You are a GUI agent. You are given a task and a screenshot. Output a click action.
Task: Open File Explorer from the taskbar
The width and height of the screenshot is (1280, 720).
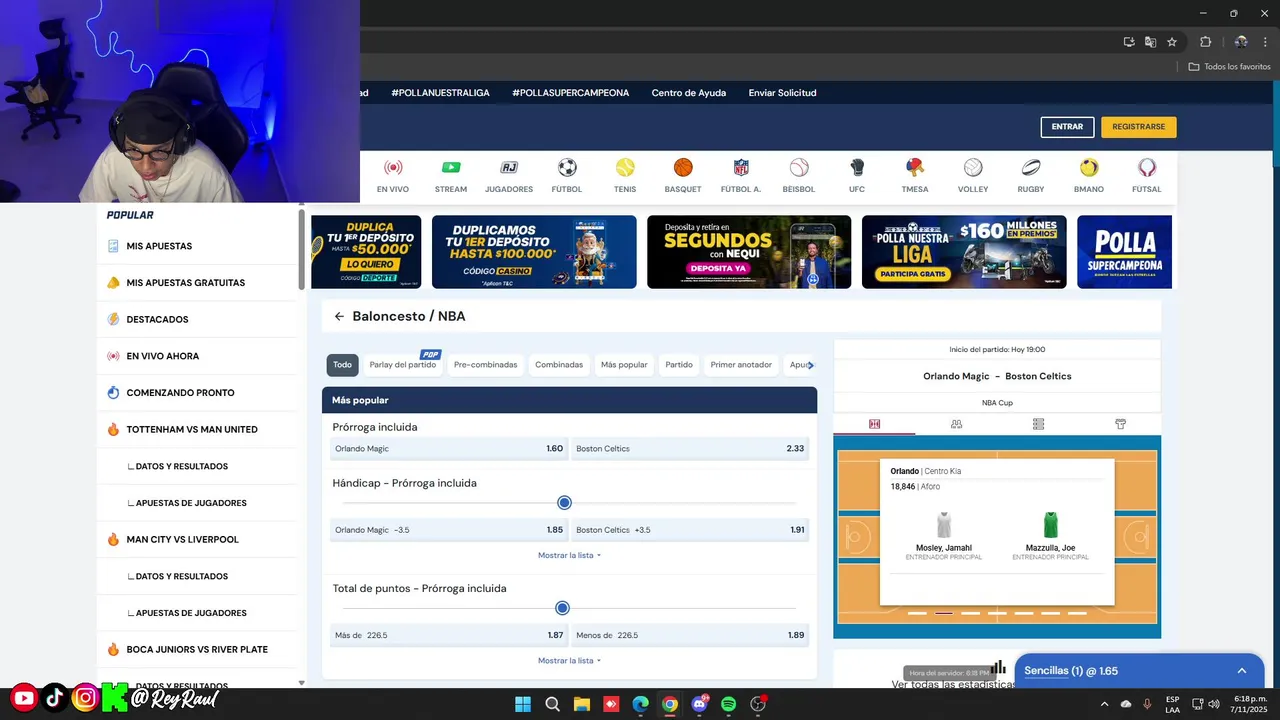coord(581,704)
